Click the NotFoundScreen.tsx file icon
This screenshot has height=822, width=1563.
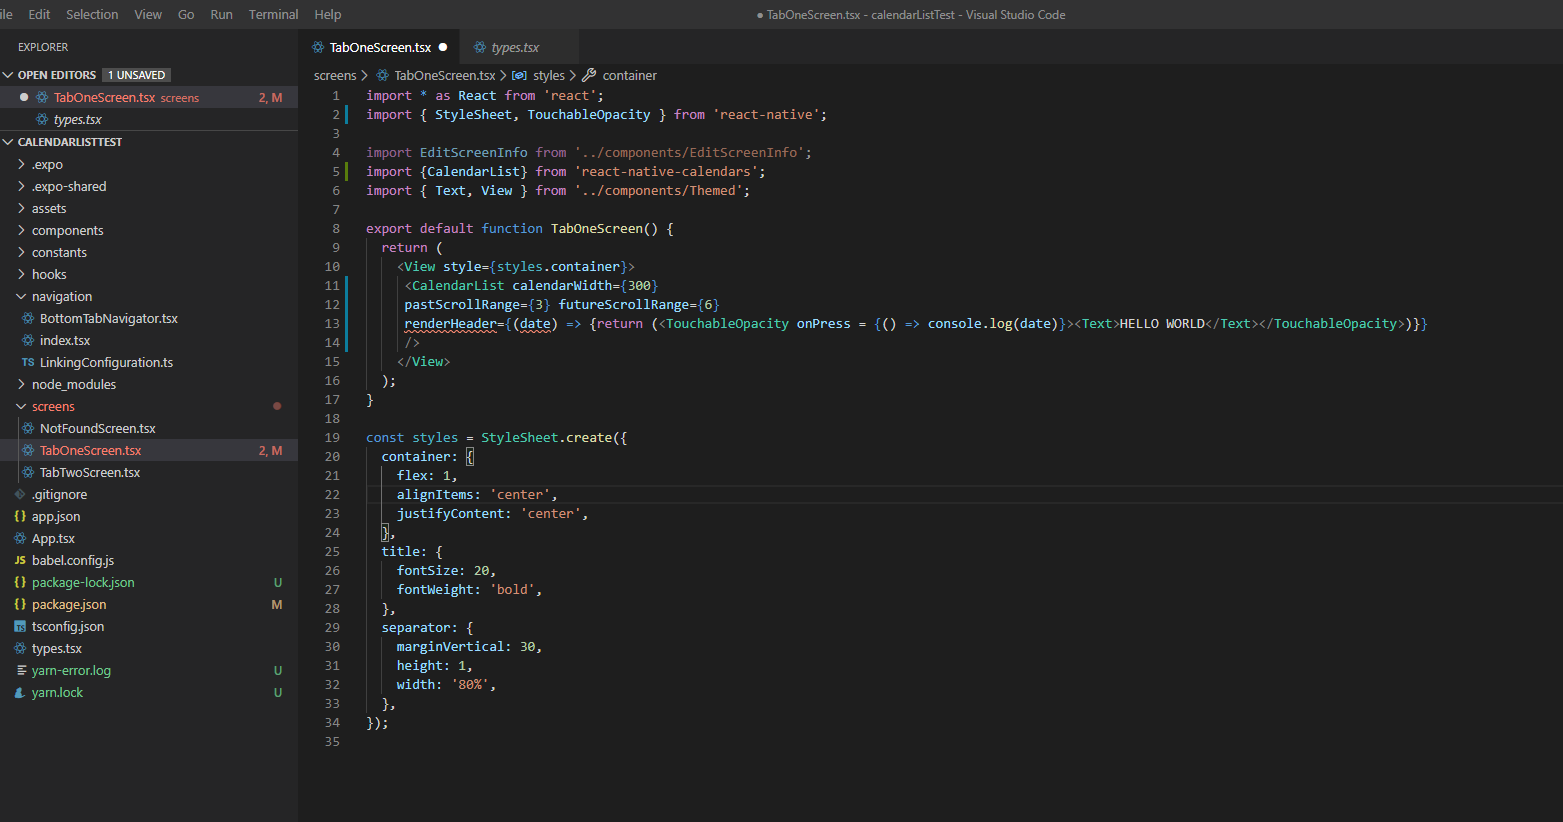pos(28,428)
